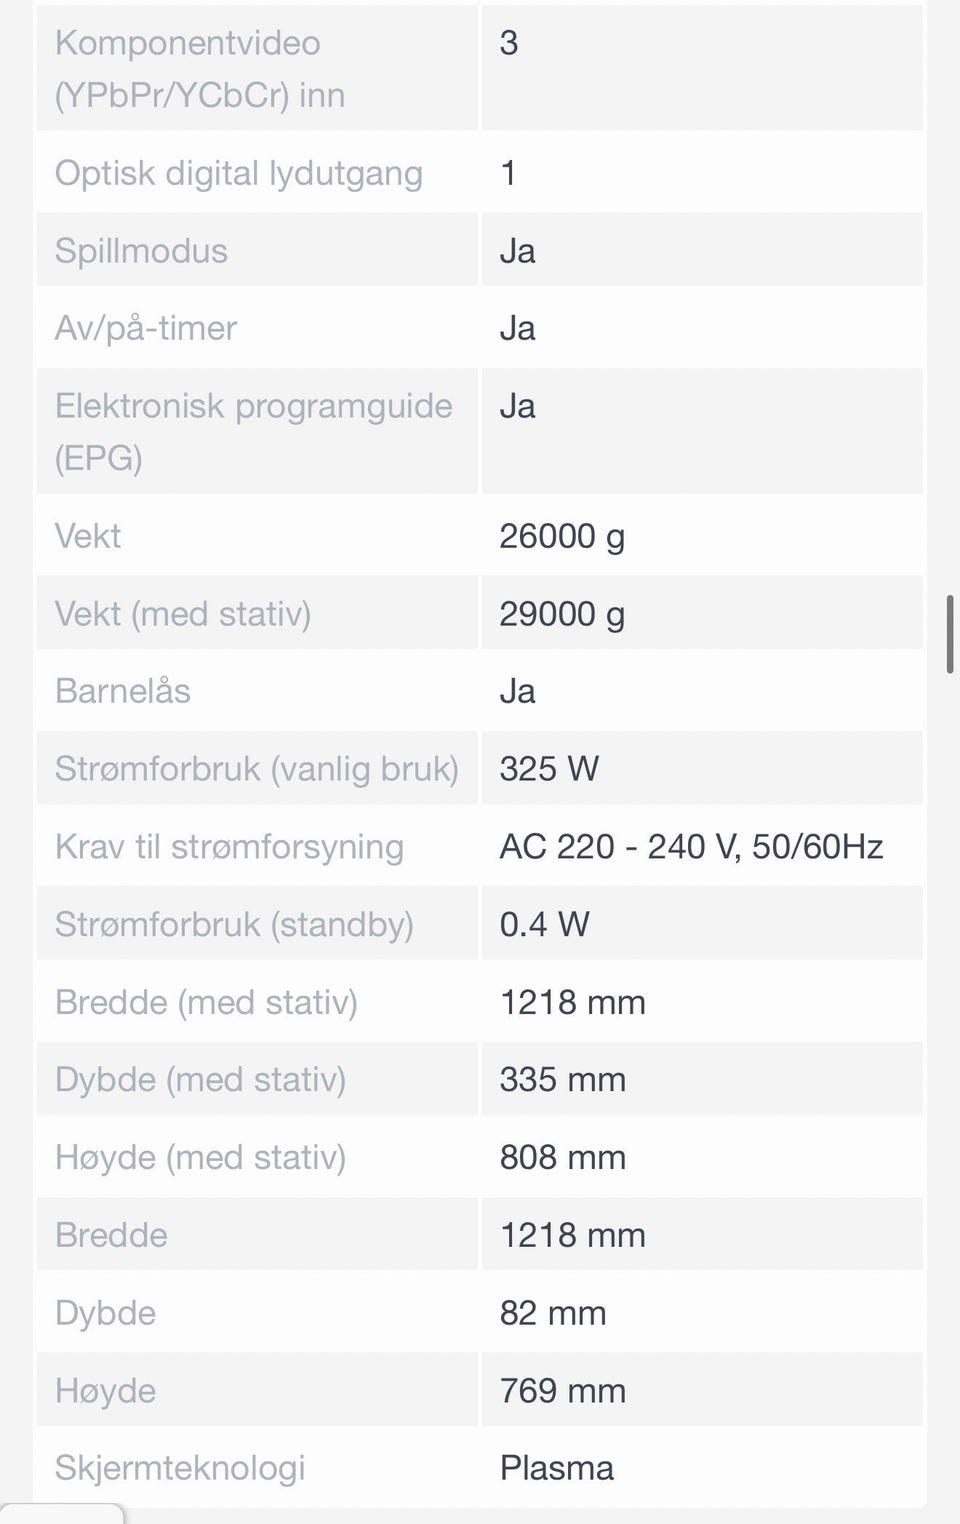This screenshot has height=1524, width=960.
Task: Tap the Av/på-timer specification row
Action: [x=480, y=328]
